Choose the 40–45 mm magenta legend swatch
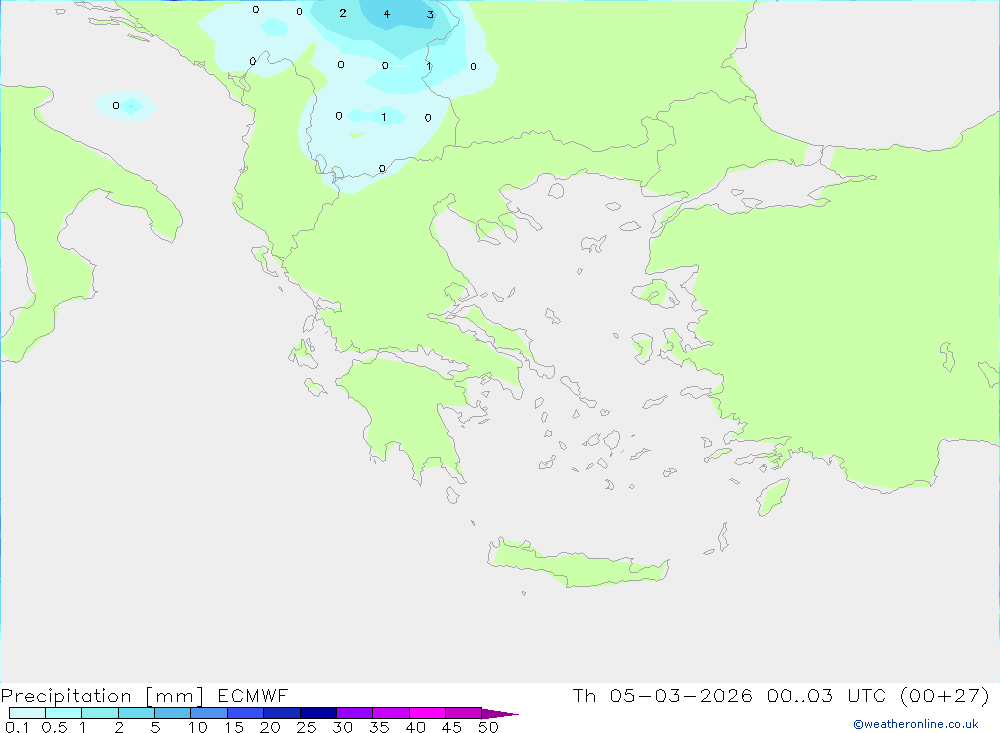 point(427,713)
